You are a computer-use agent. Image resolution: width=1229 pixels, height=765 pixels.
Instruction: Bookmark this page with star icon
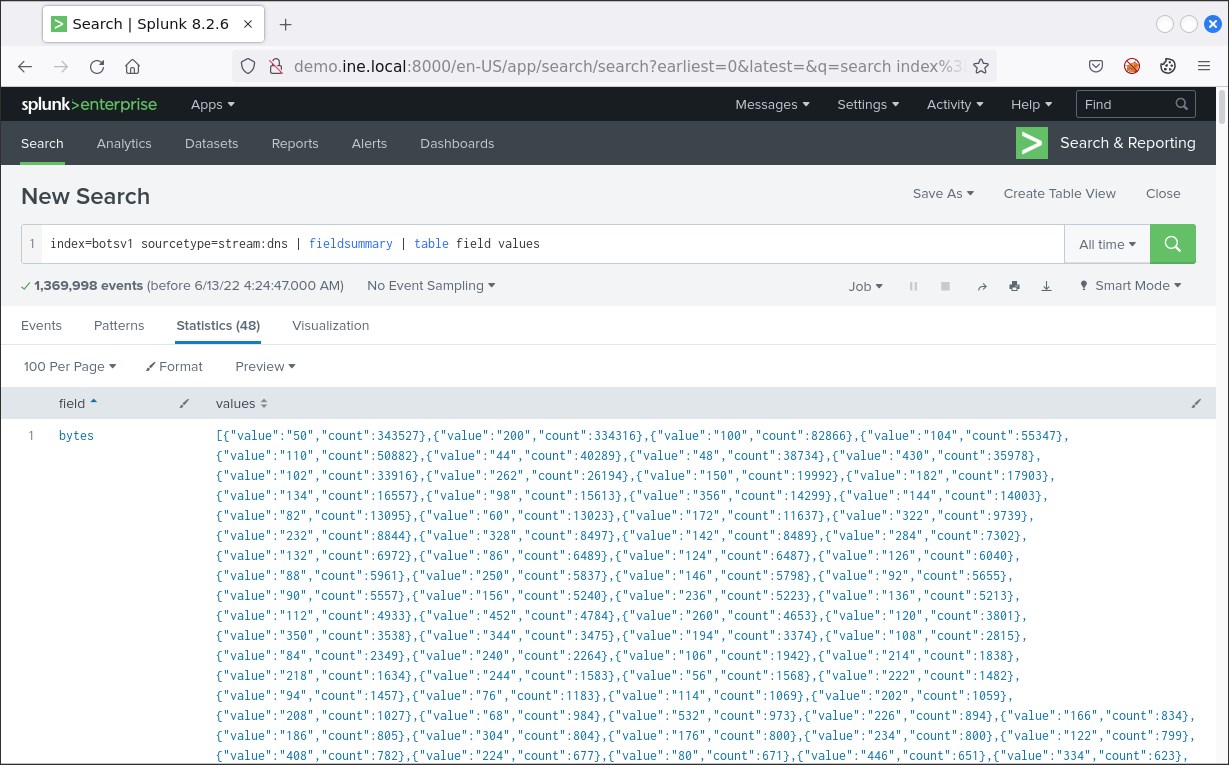[x=981, y=67]
